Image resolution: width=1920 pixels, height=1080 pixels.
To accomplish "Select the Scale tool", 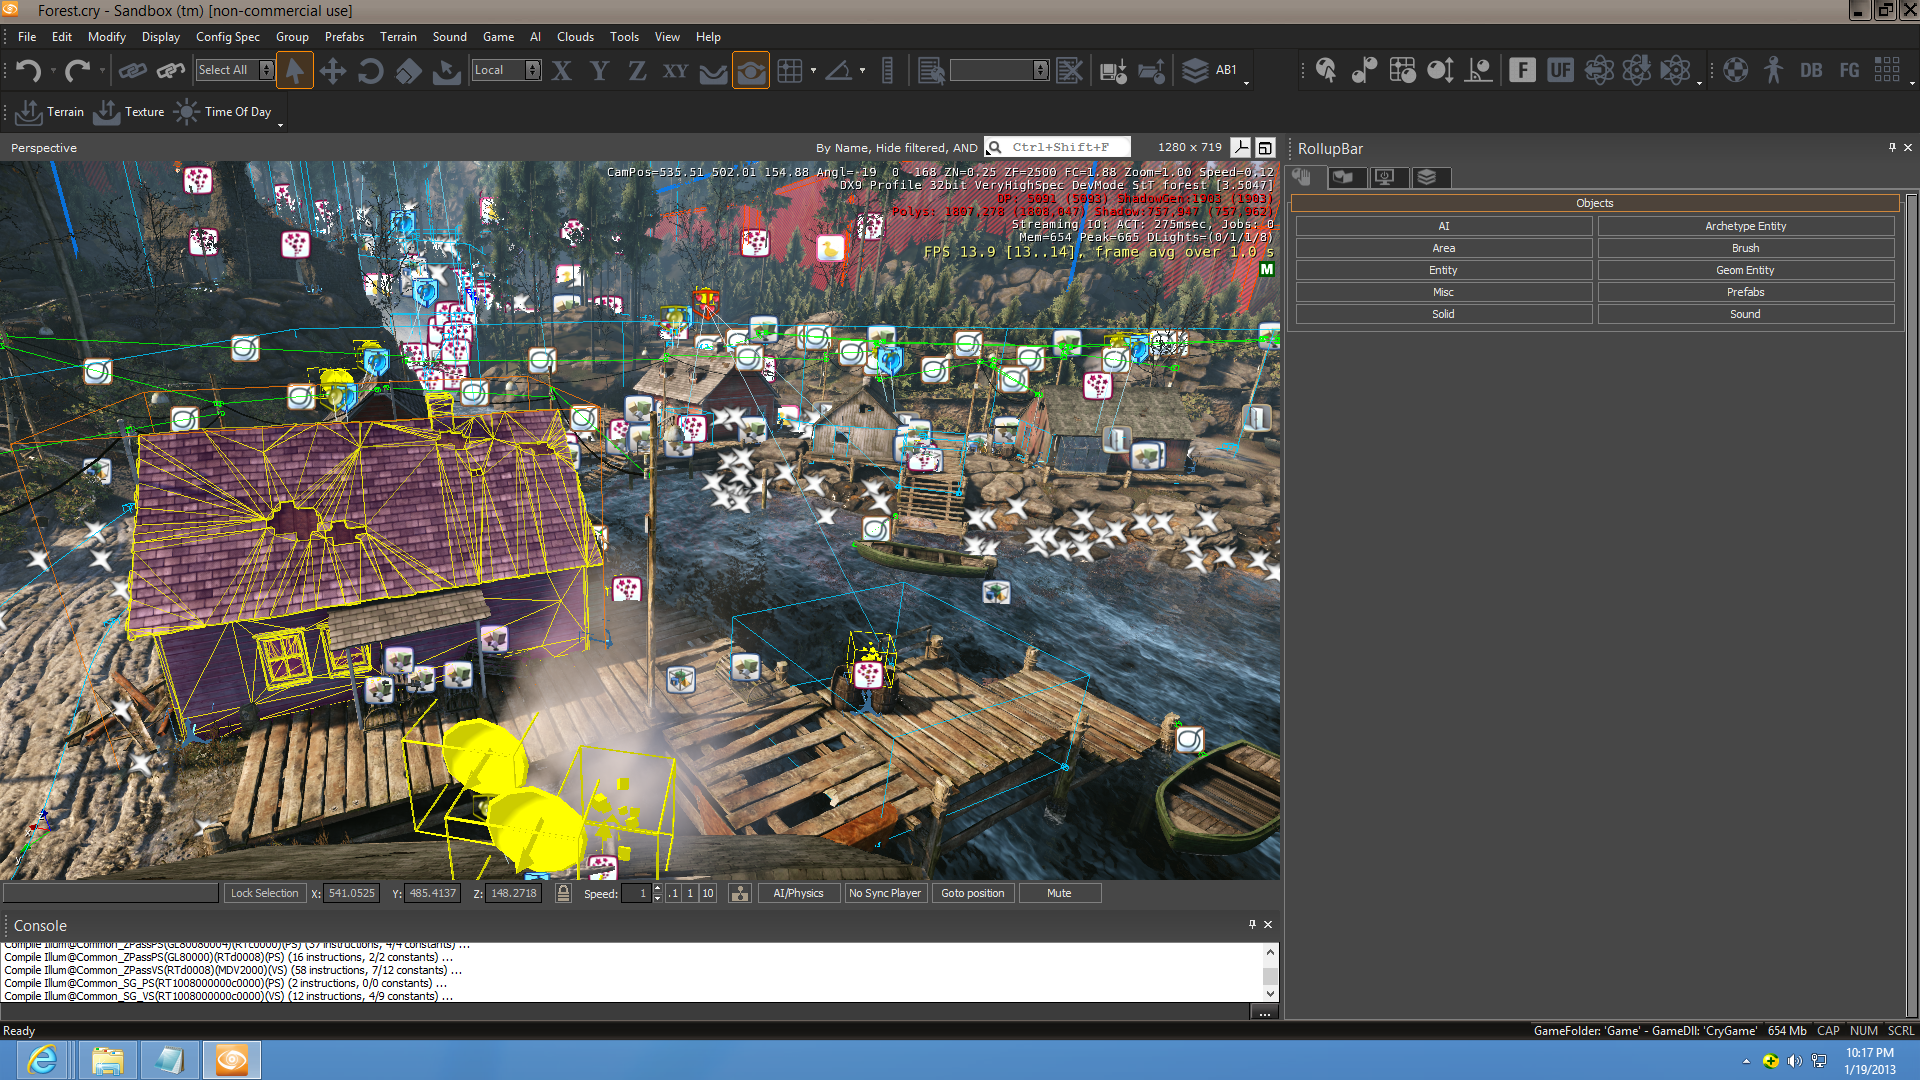I will 408,70.
